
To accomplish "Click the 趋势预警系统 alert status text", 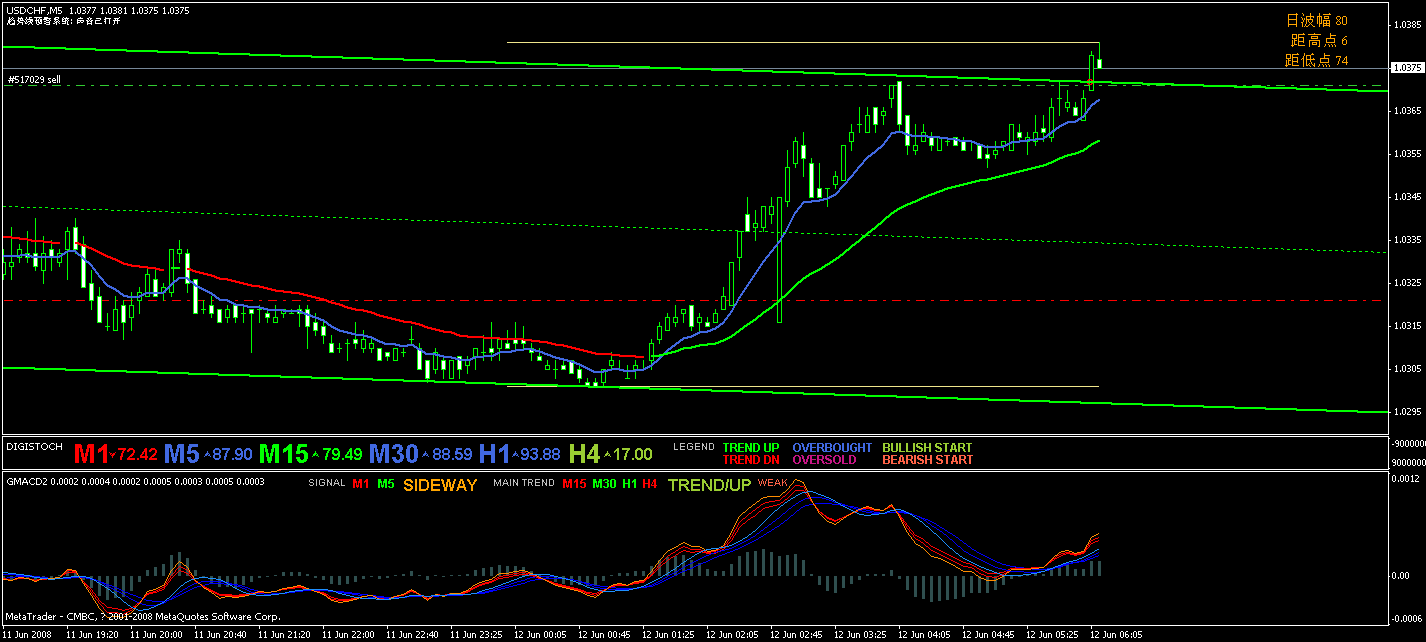I will [x=63, y=21].
